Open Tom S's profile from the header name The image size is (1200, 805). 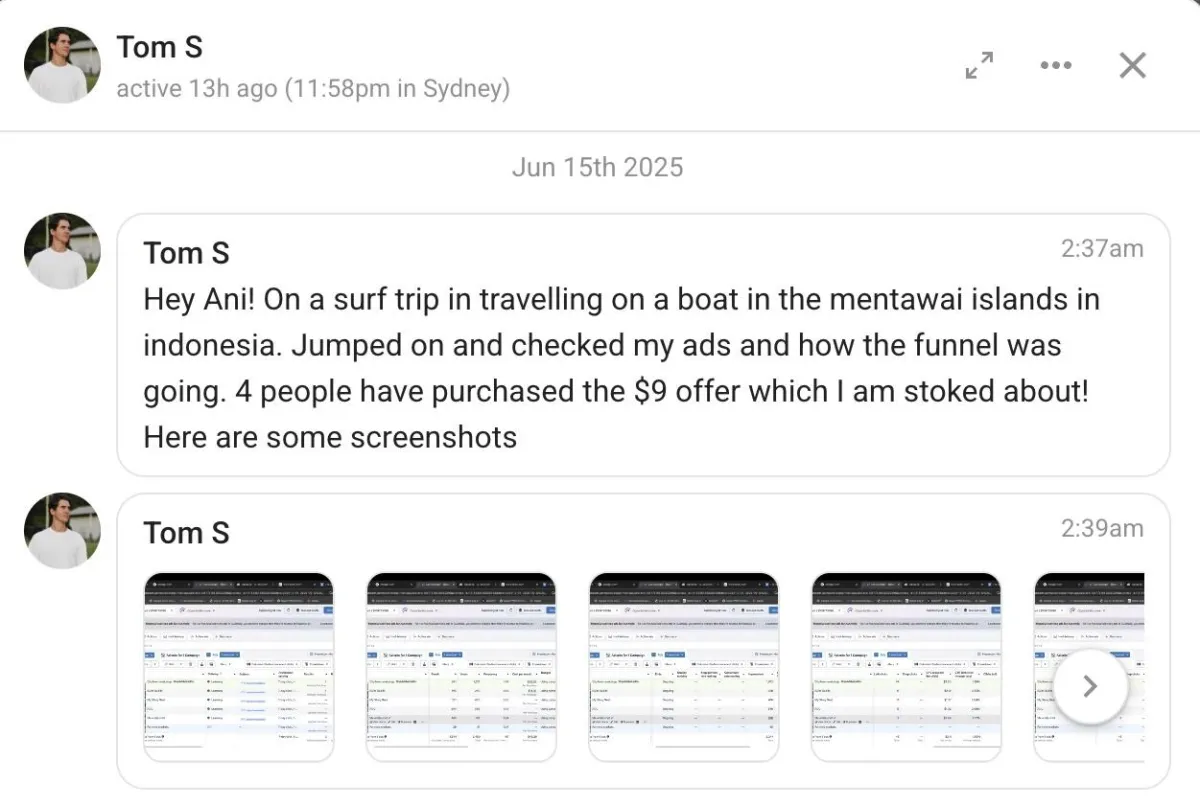160,47
